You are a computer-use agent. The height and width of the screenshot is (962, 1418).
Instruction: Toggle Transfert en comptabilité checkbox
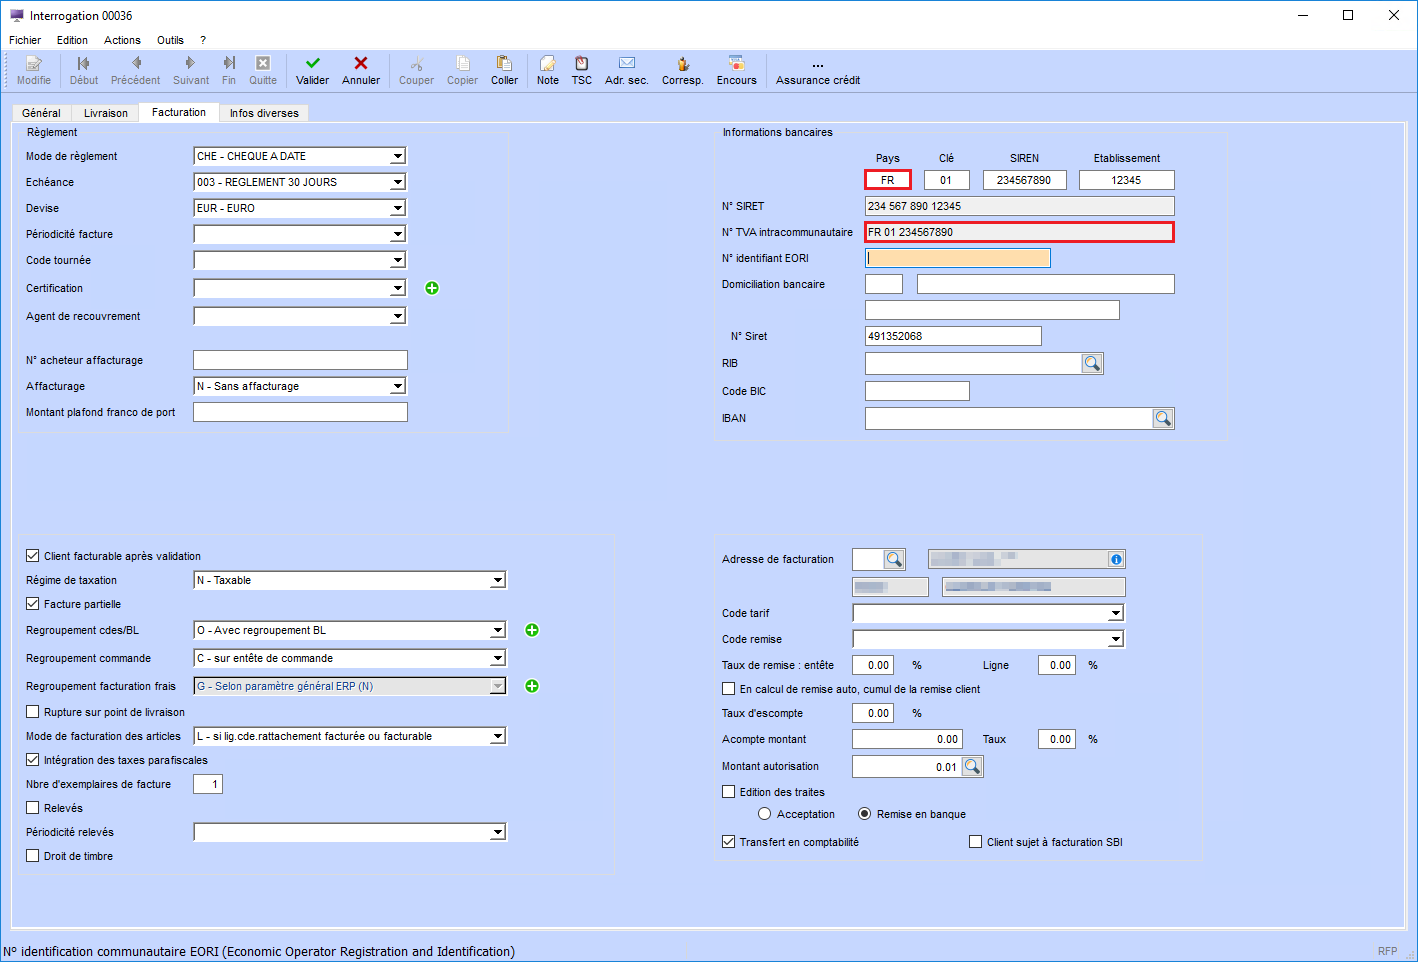point(729,842)
